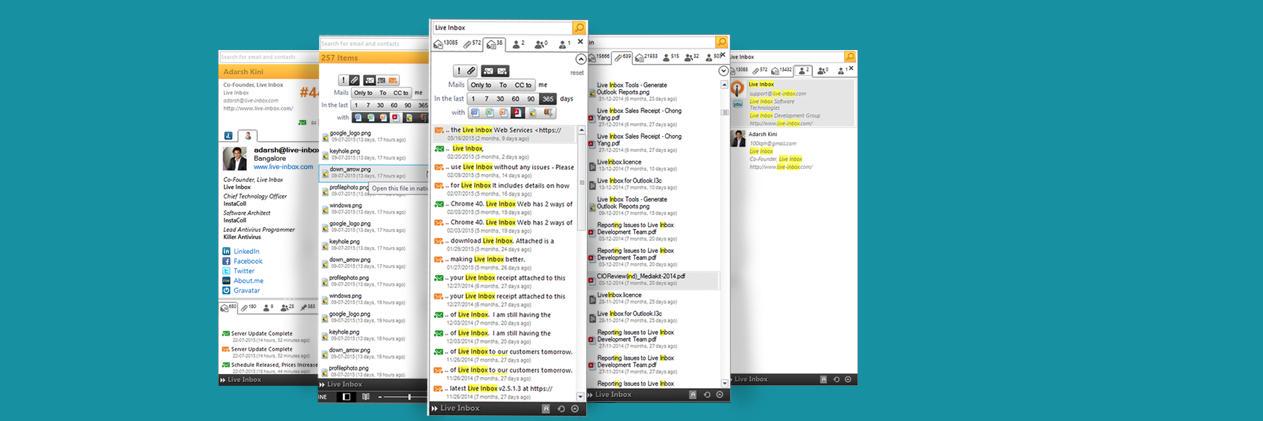Viewport: 1263px width, 421px height.
Task: Choose last 90 days in center window
Action: [530, 99]
